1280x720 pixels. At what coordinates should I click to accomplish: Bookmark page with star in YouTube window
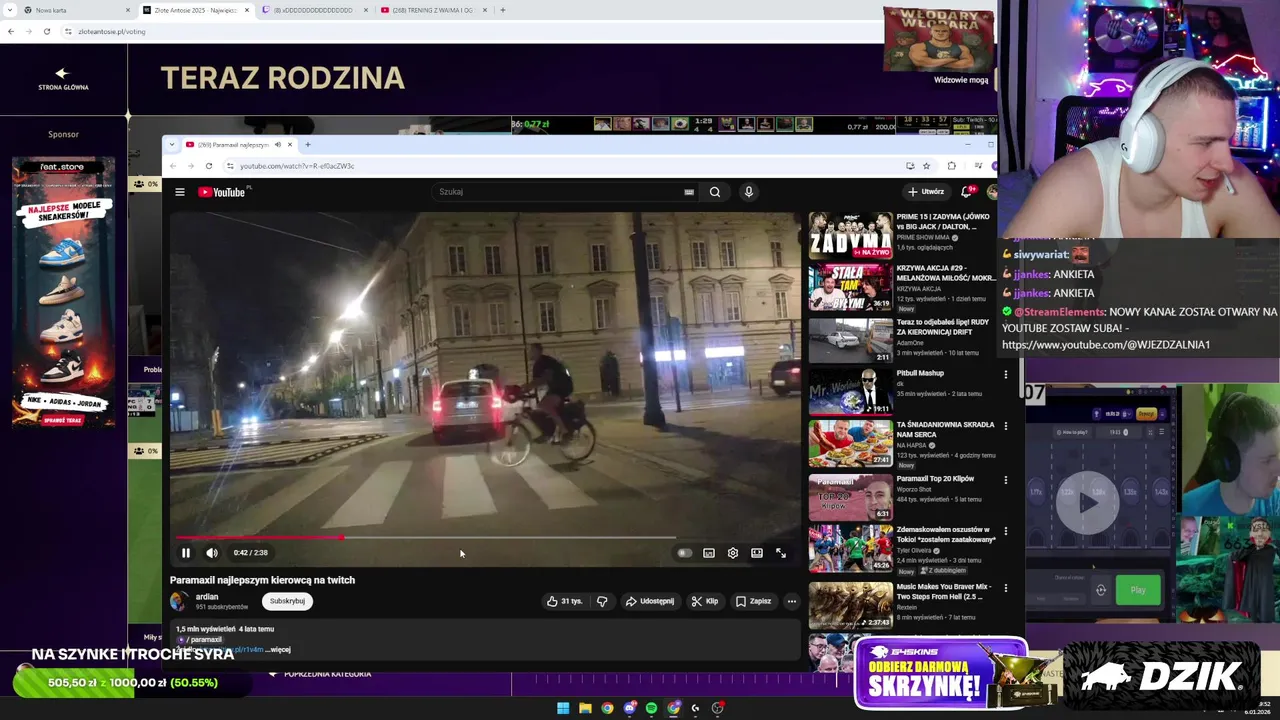point(926,166)
